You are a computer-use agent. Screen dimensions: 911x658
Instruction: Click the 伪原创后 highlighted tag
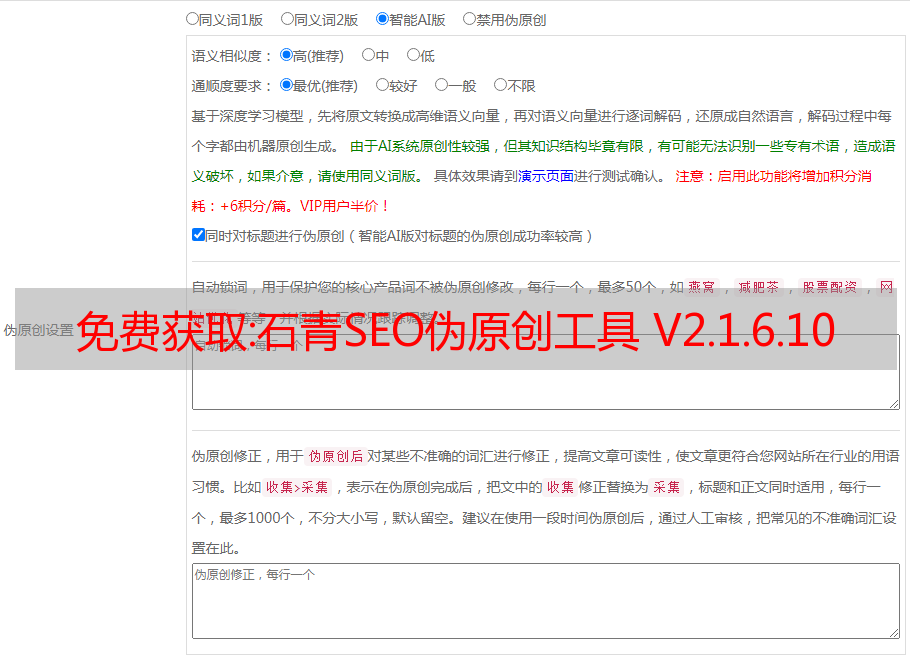336,456
